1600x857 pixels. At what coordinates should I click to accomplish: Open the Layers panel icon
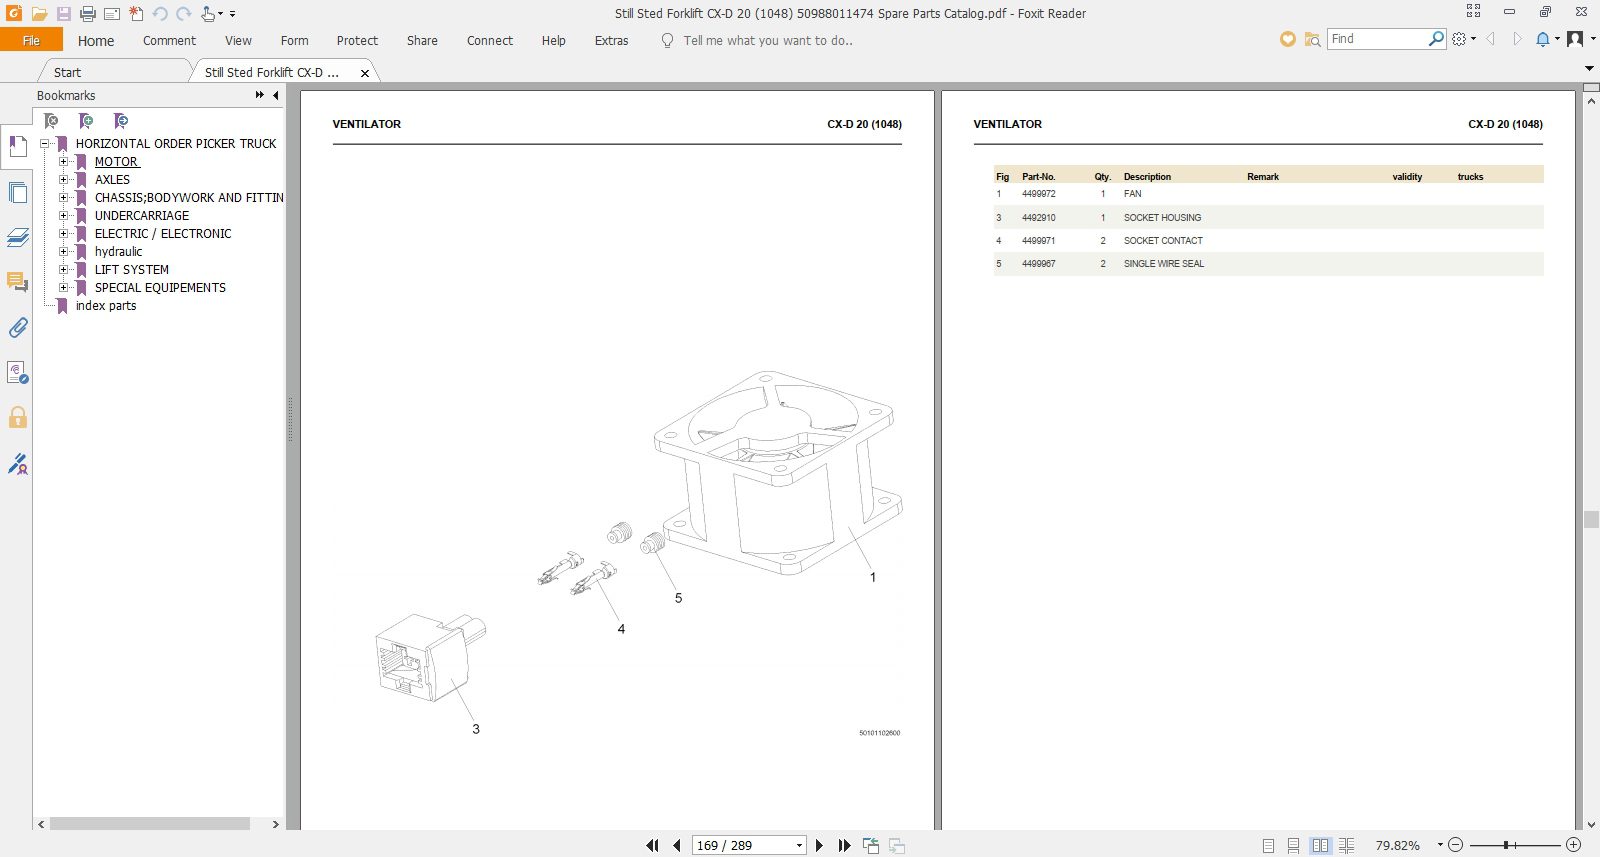[x=17, y=238]
